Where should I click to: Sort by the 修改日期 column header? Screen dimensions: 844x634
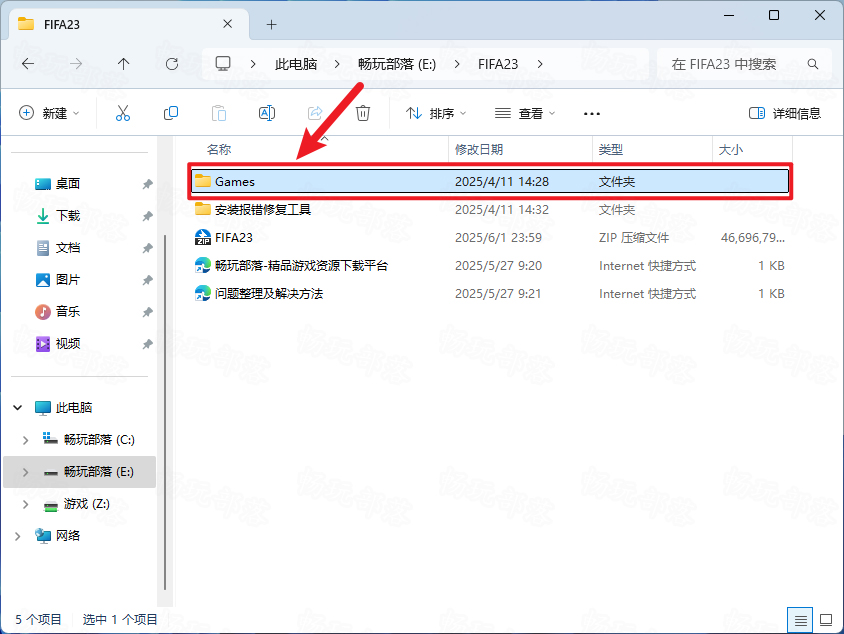[x=479, y=150]
